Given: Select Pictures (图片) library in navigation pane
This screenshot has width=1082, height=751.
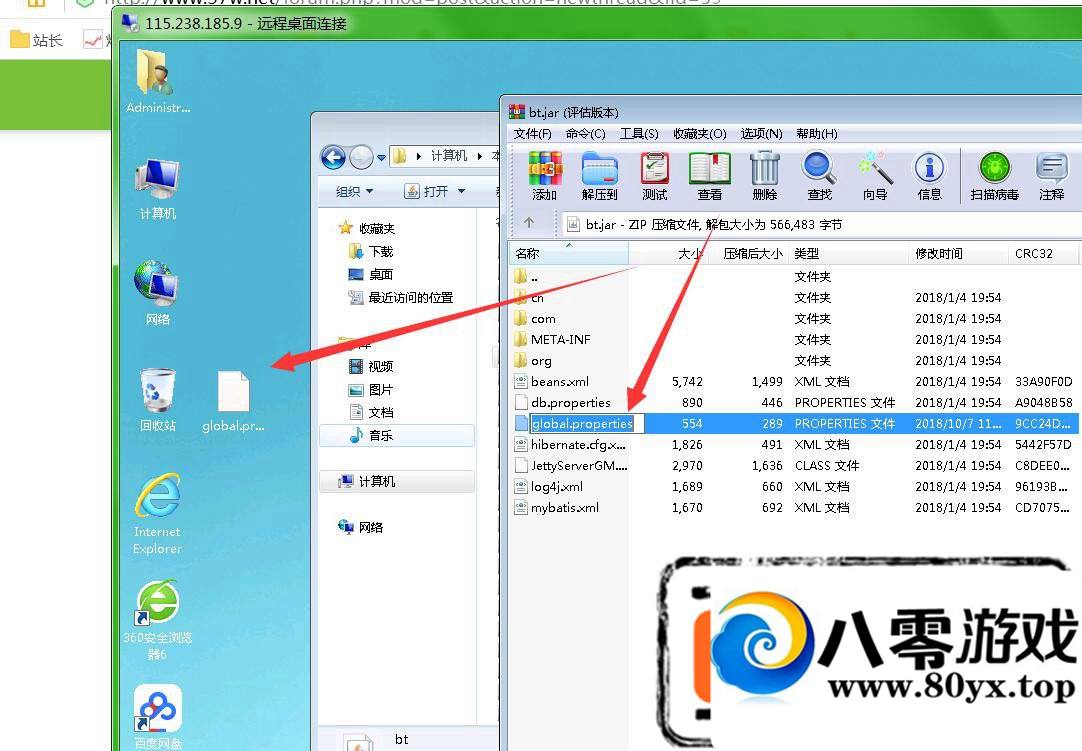Looking at the screenshot, I should pos(371,389).
